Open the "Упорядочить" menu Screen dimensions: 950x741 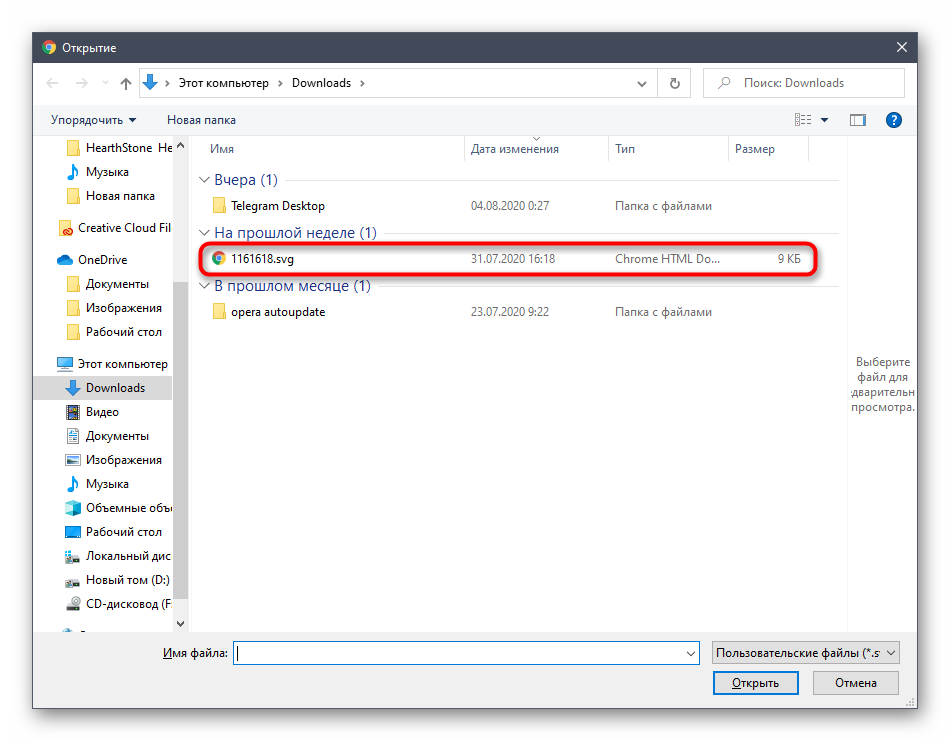[x=93, y=120]
